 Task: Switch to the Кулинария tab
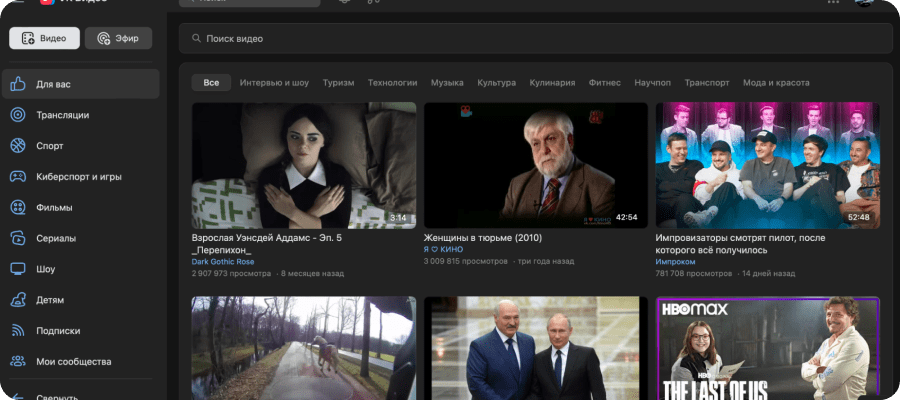(x=552, y=83)
